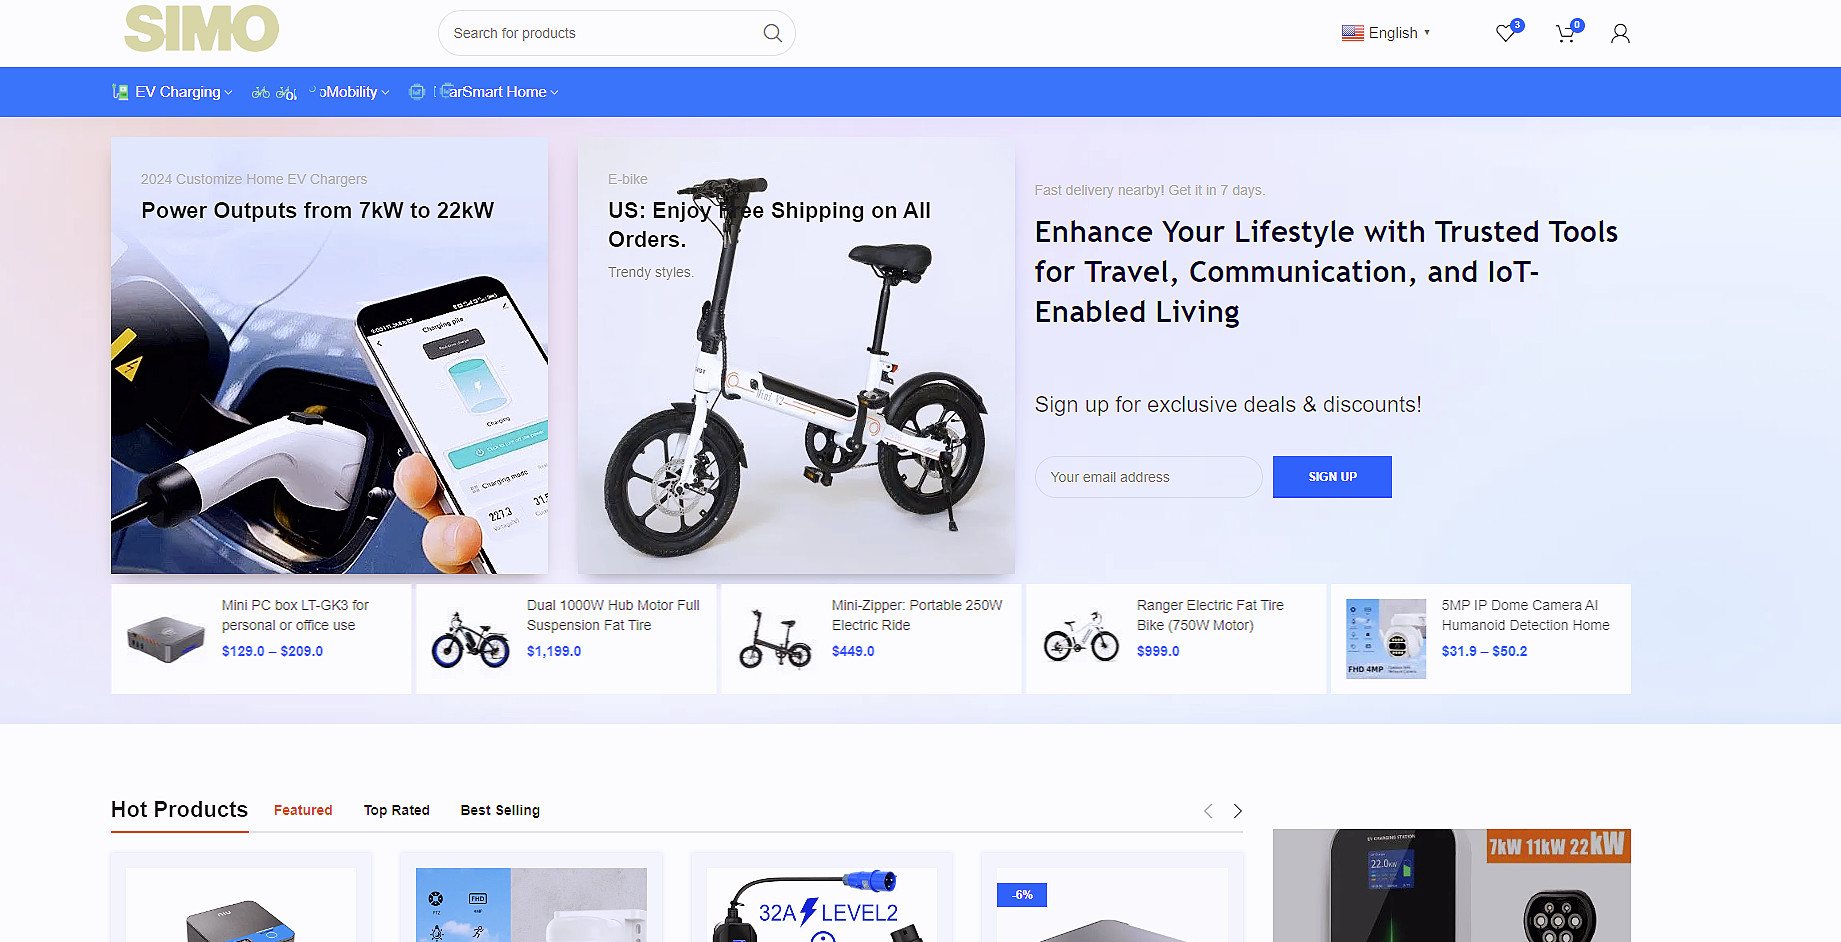The image size is (1841, 942).
Task: Go to next hot products arrow
Action: tap(1237, 811)
